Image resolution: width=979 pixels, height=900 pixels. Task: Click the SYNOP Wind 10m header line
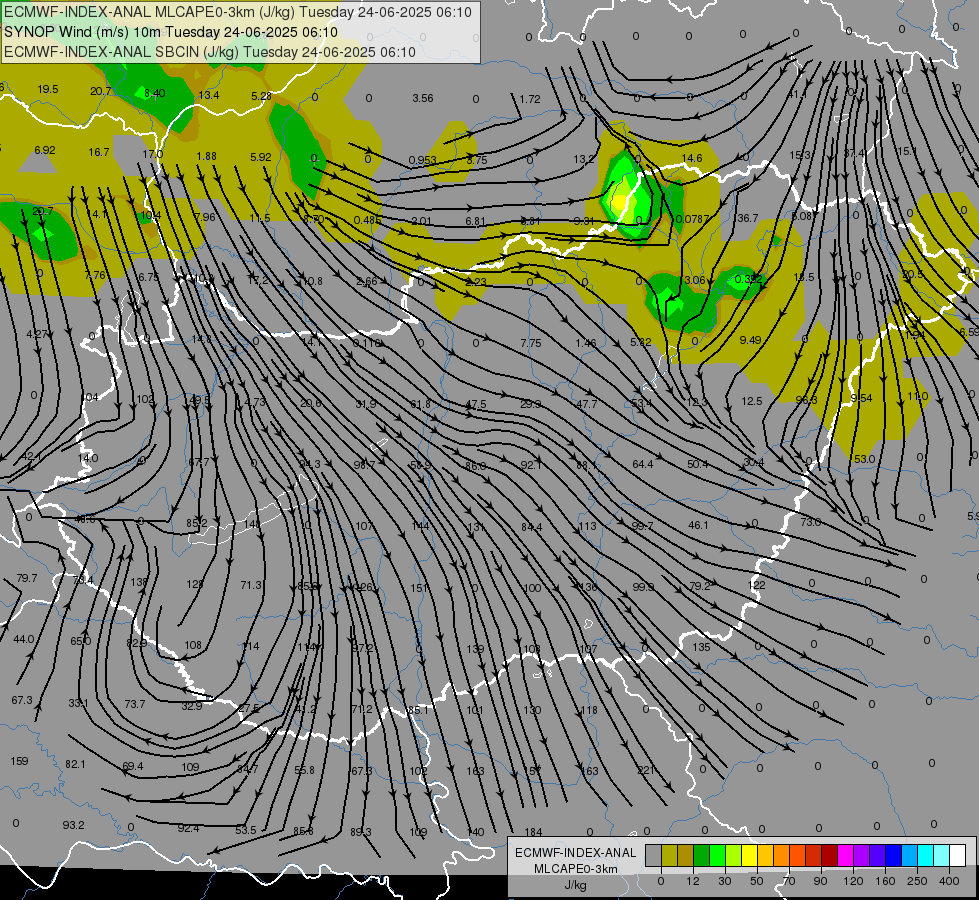coord(170,32)
